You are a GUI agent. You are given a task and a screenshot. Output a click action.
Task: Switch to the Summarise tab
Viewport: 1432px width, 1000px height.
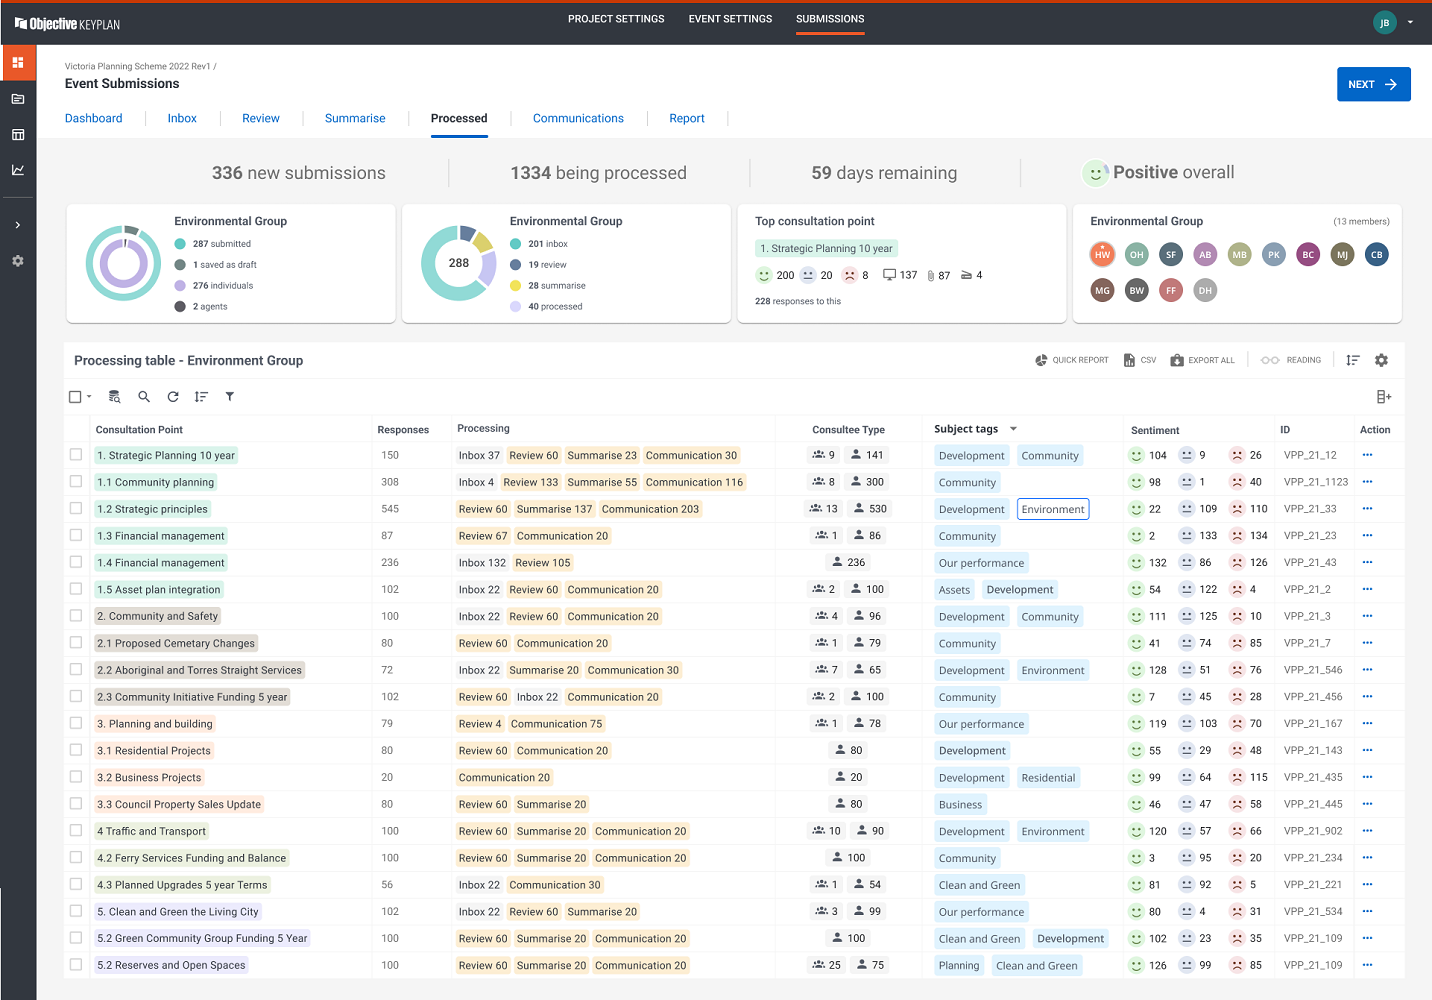coord(355,118)
